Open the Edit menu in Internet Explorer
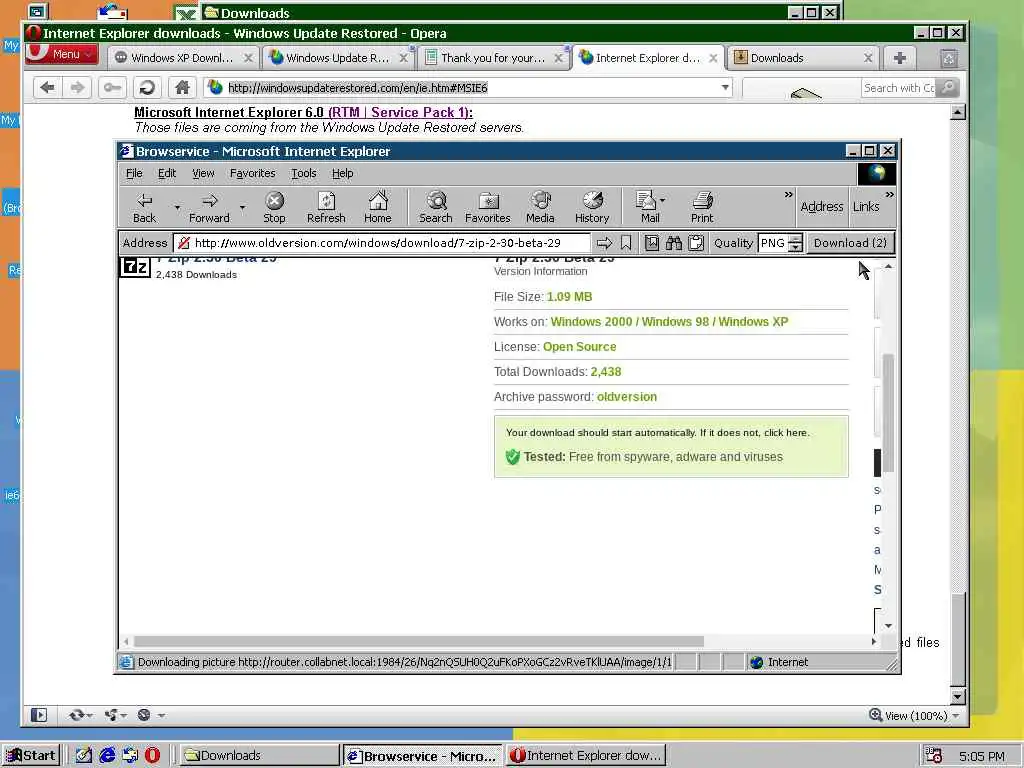The height and width of the screenshot is (768, 1024). [x=167, y=173]
